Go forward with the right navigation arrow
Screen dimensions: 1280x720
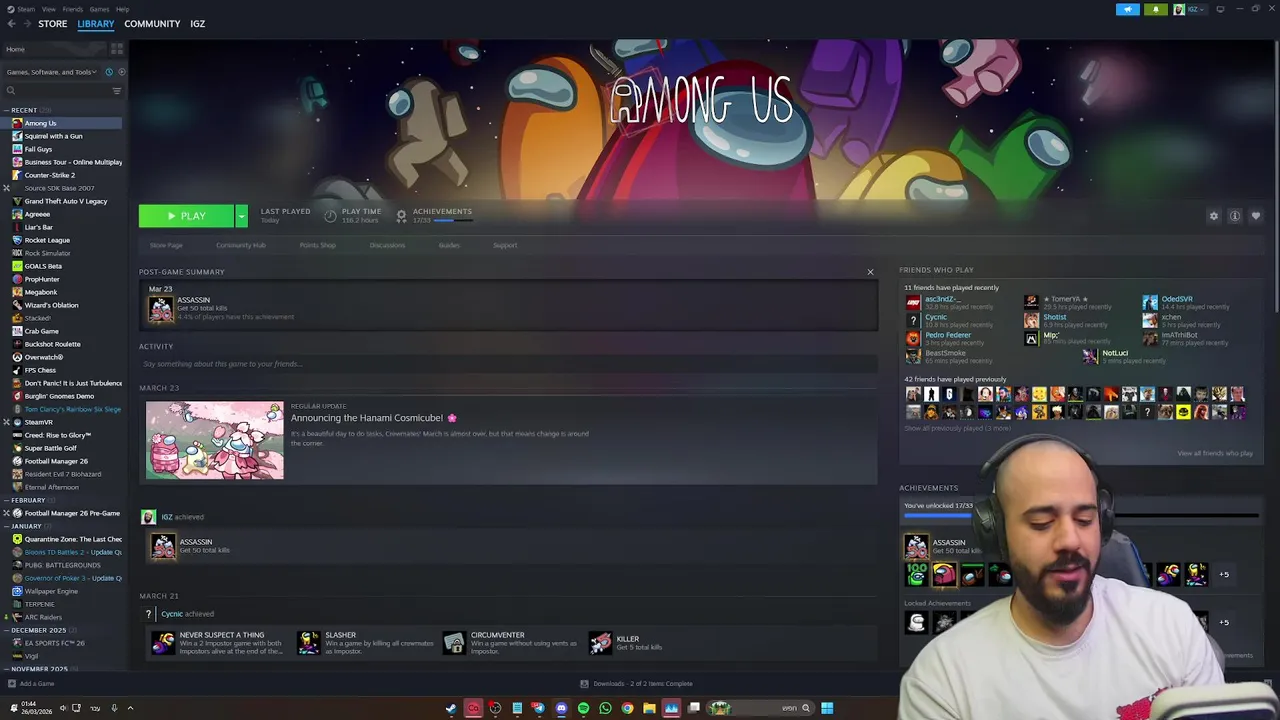[x=27, y=24]
